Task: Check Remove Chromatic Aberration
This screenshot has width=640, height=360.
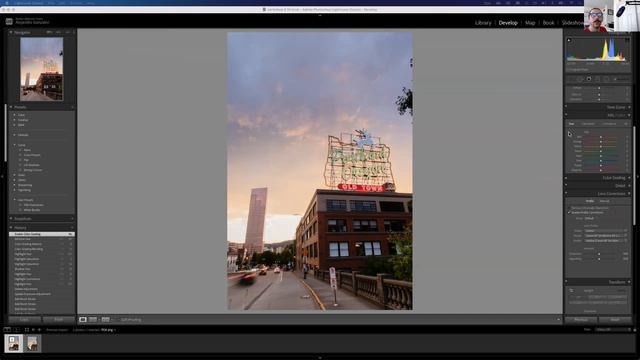Action: click(x=569, y=208)
